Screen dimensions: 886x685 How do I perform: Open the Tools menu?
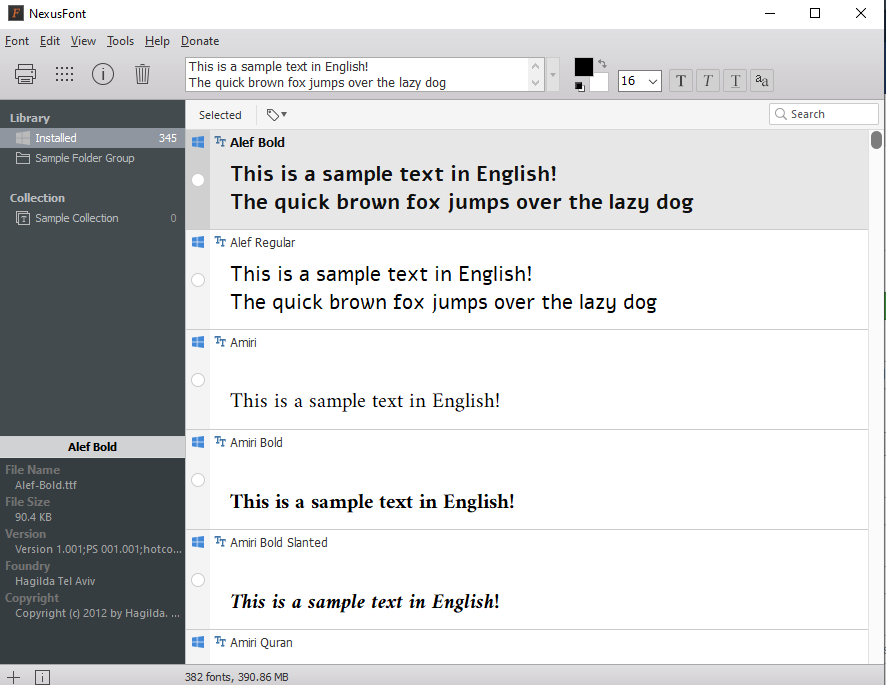[x=120, y=41]
